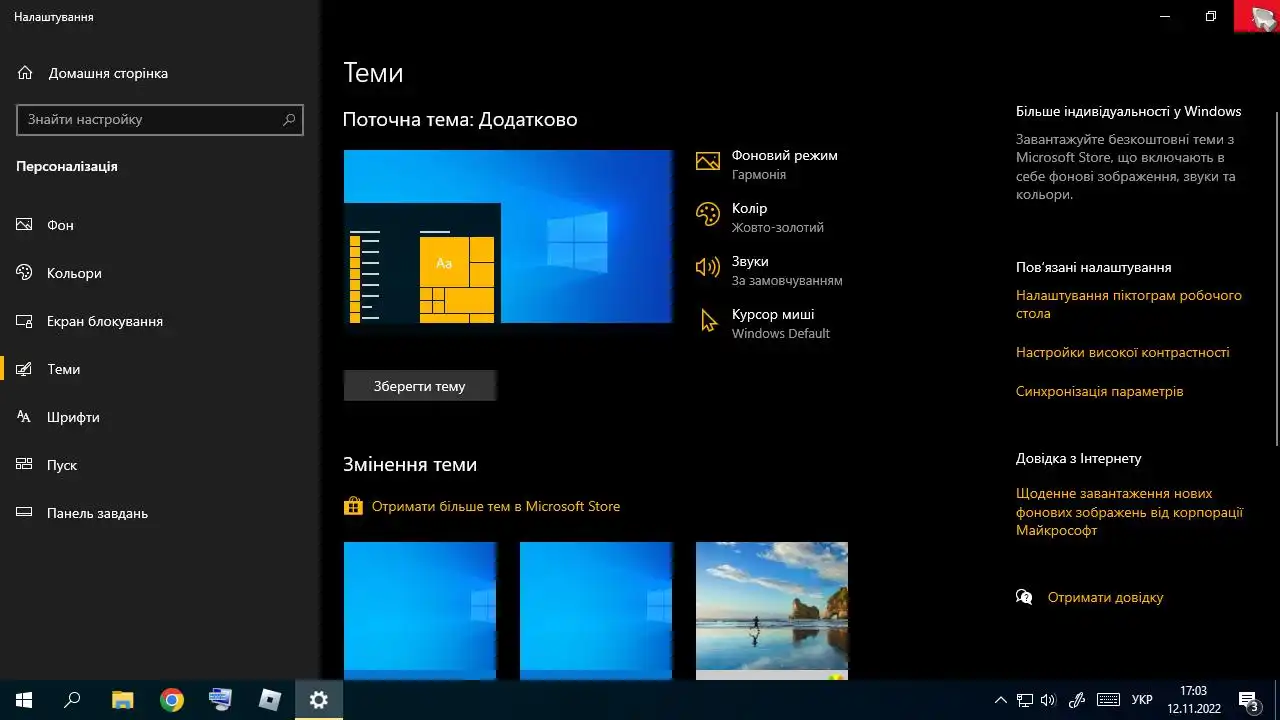This screenshot has height=720, width=1280.
Task: Click the Зберегти тему button
Action: (x=420, y=386)
